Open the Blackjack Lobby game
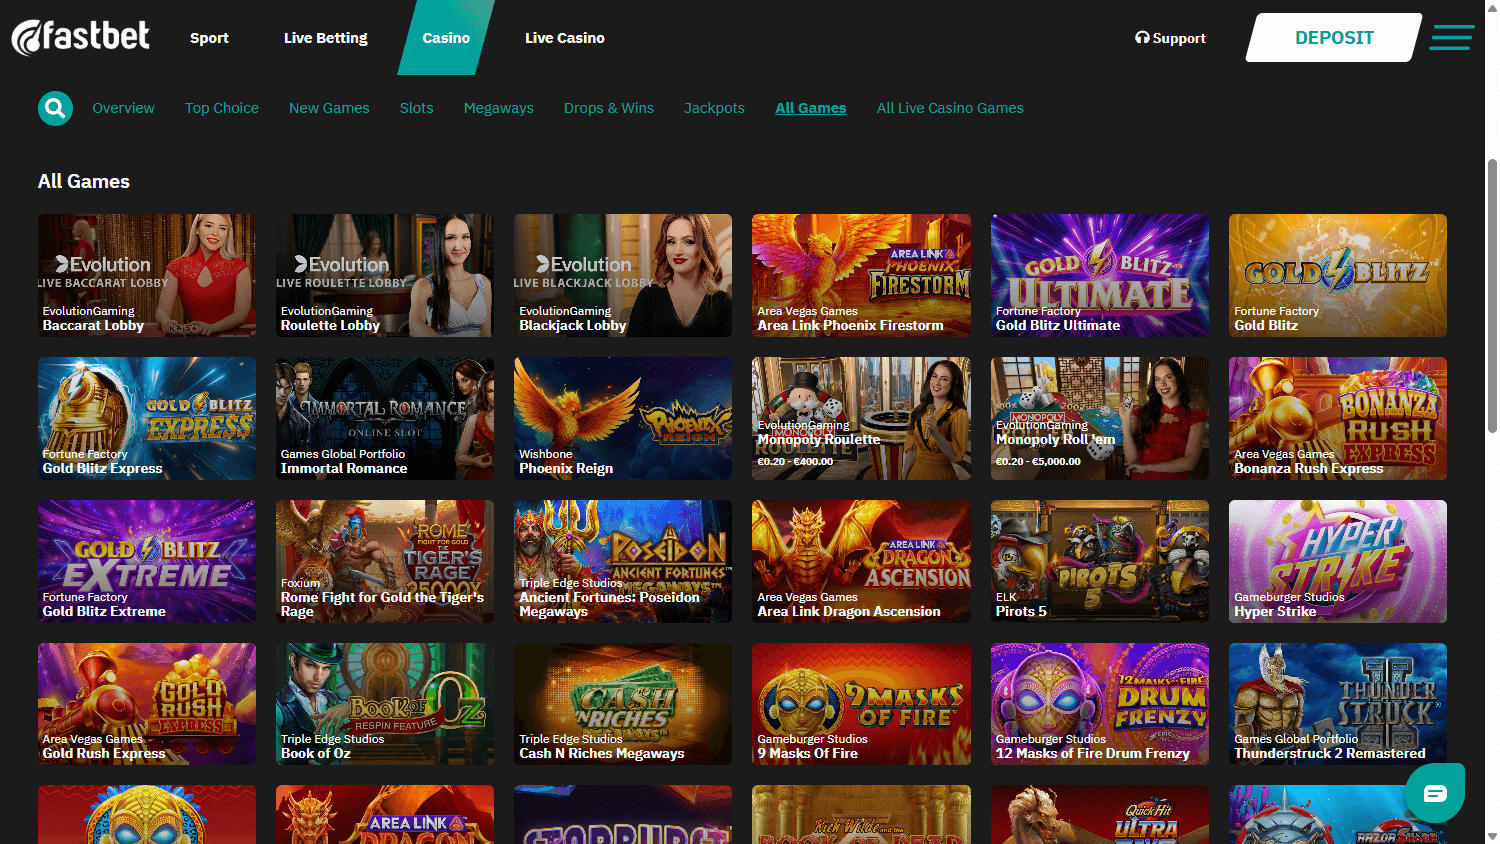 click(623, 275)
